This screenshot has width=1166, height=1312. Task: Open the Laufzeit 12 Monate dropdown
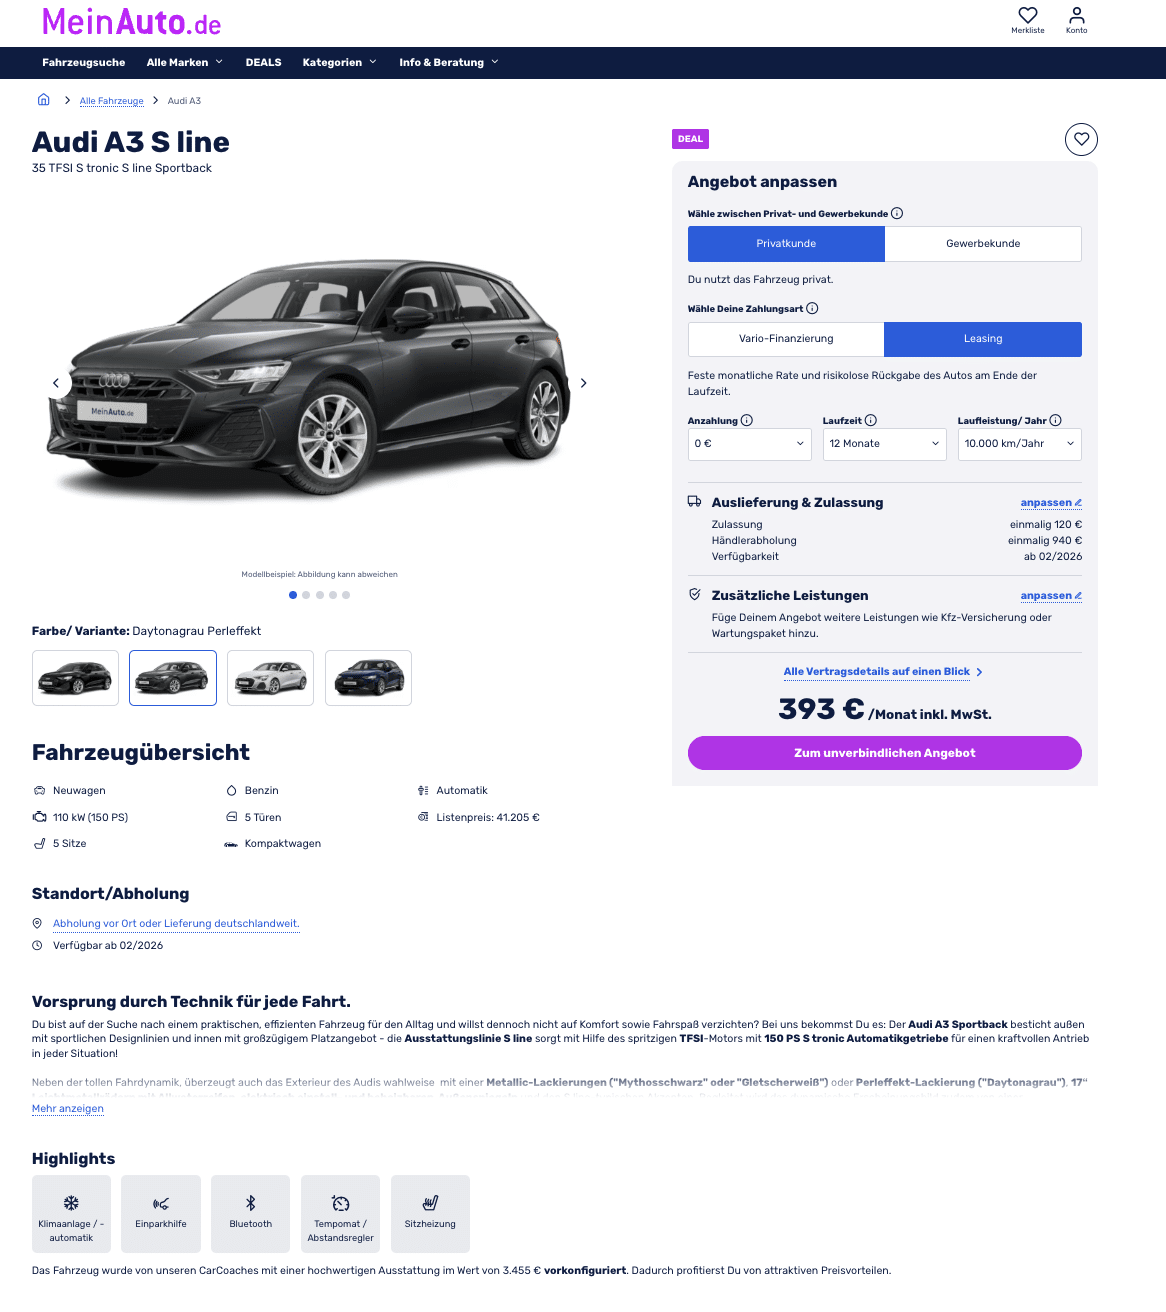pyautogui.click(x=885, y=444)
